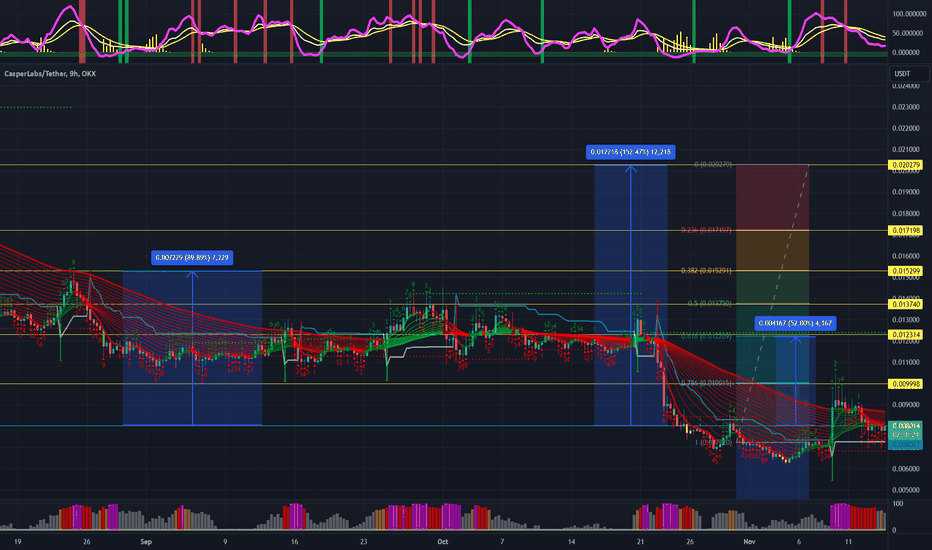The image size is (932, 550).
Task: Click the 19 date label on time axis
Action: pyautogui.click(x=18, y=542)
